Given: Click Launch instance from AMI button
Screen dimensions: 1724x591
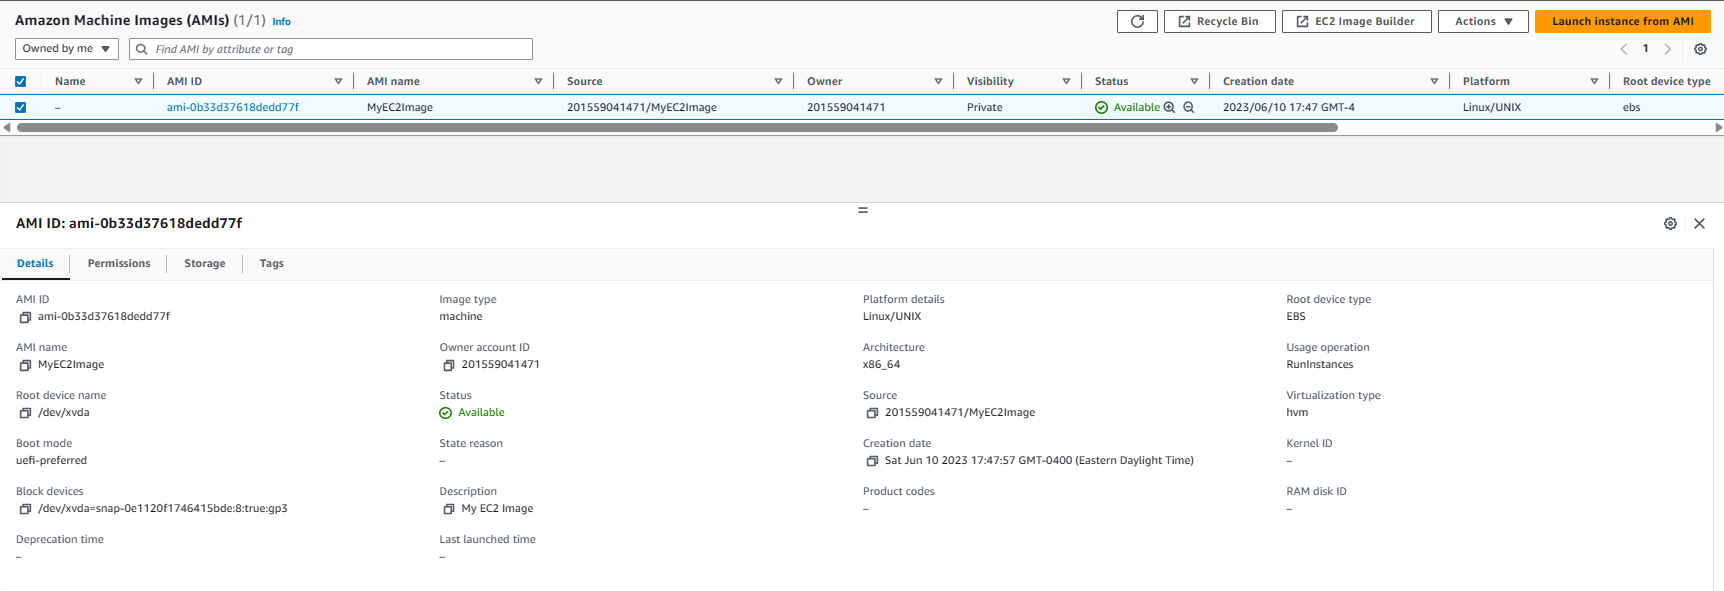Looking at the screenshot, I should 1622,21.
